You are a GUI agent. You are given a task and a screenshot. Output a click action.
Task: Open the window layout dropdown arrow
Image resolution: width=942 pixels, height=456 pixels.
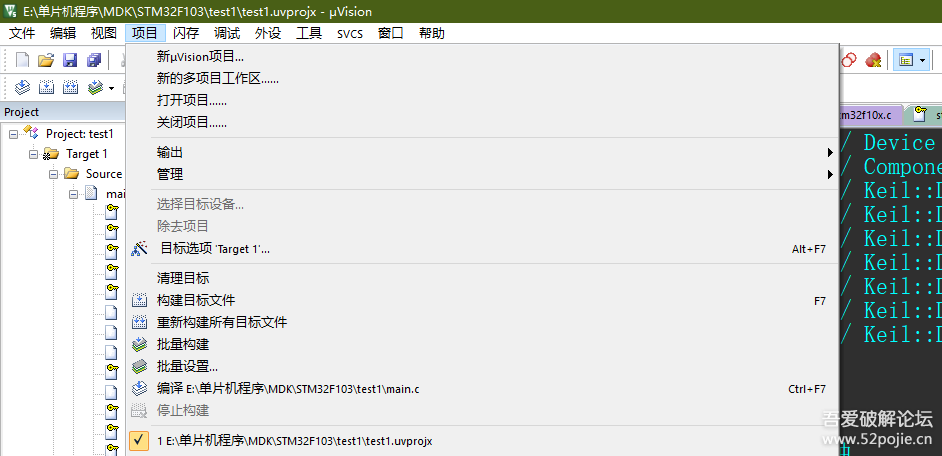[x=923, y=59]
